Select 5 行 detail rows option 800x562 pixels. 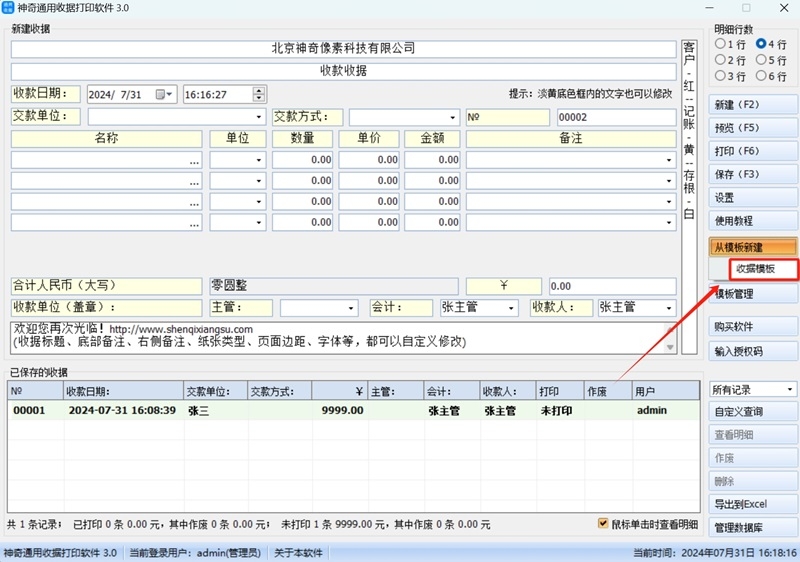(x=761, y=60)
